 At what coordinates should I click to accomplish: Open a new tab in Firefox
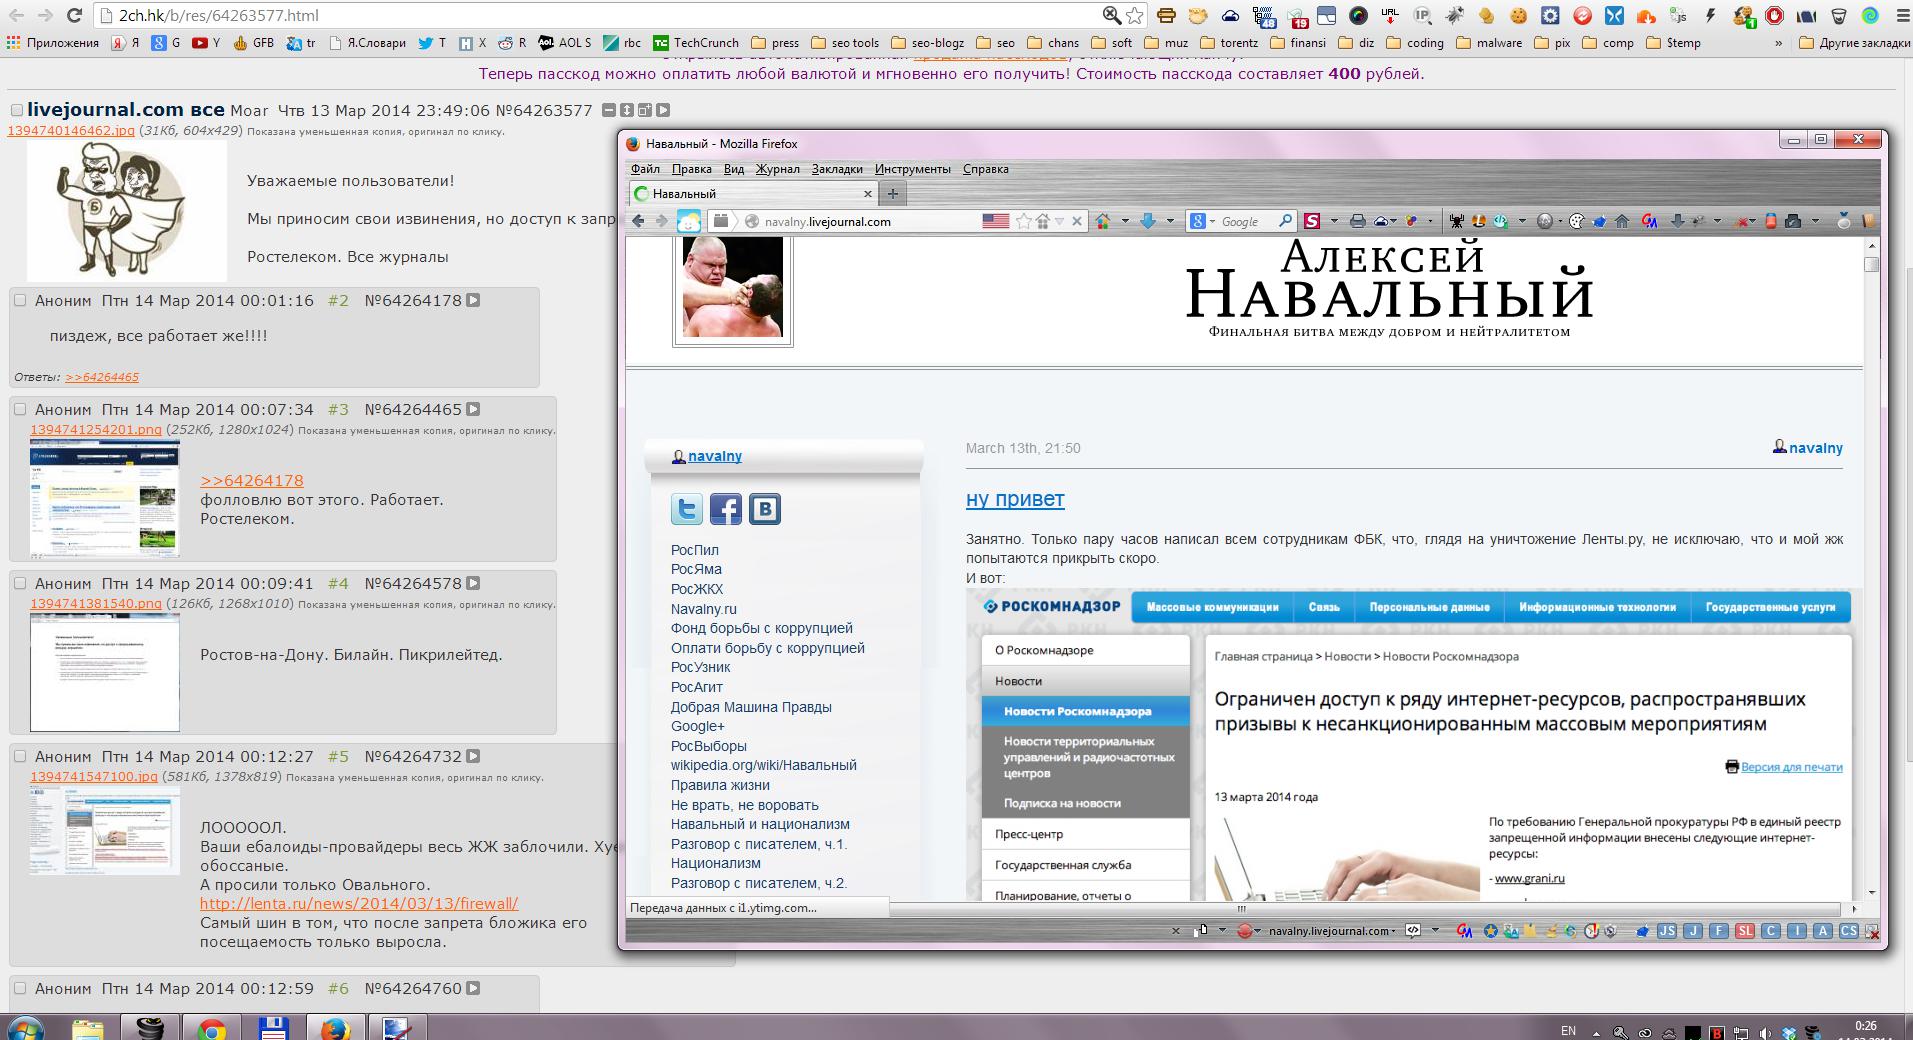click(x=893, y=193)
